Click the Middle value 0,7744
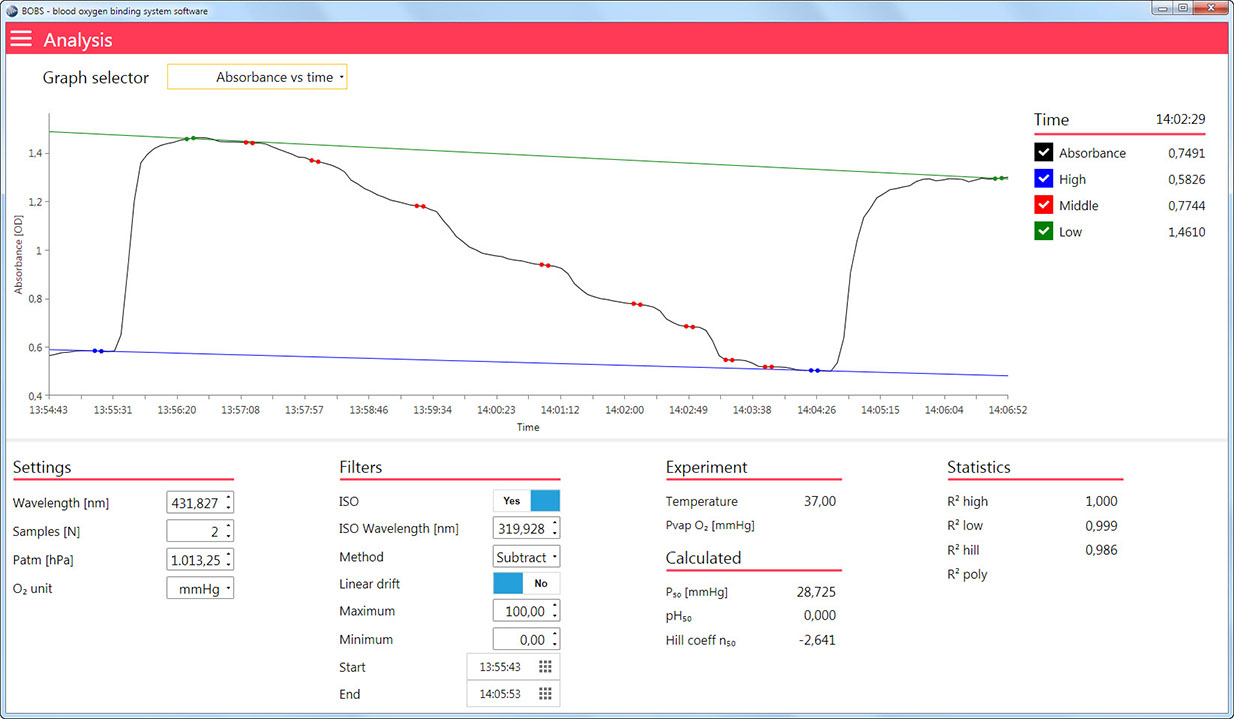The image size is (1234, 719). coord(1186,205)
